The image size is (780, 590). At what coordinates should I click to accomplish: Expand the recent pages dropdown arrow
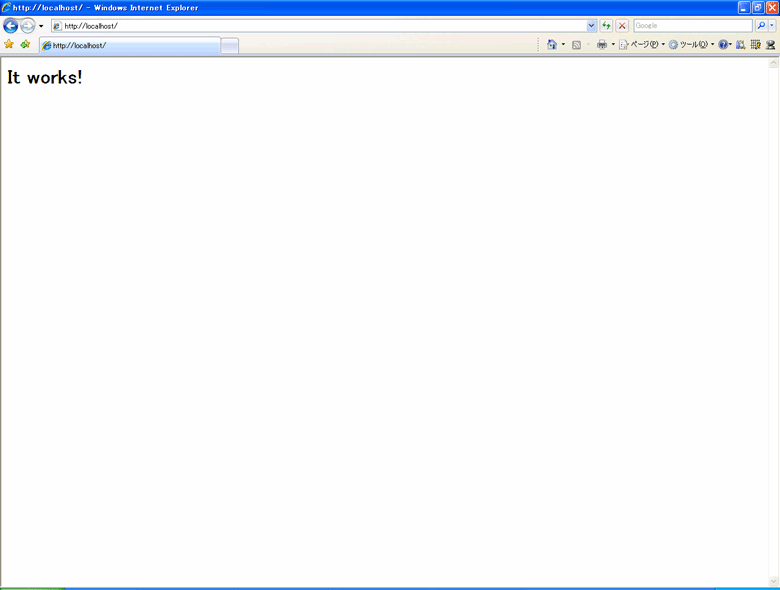41,26
